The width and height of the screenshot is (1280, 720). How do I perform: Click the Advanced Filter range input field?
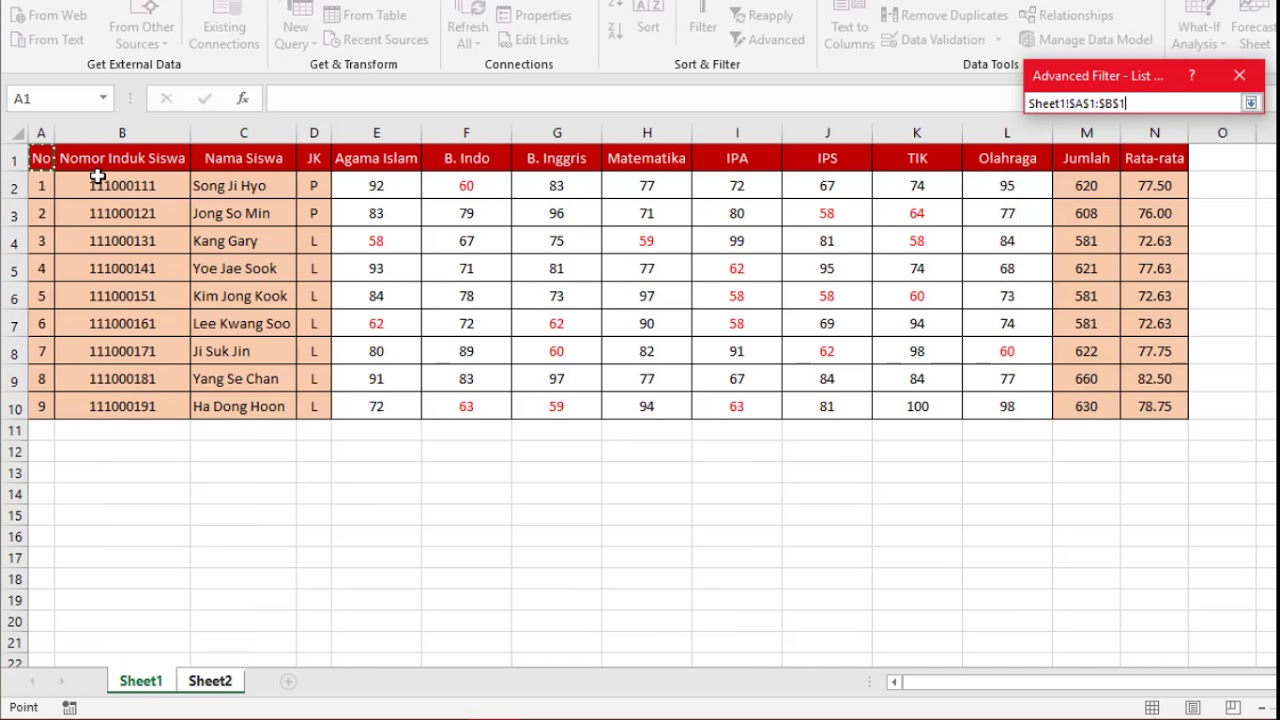tap(1133, 103)
